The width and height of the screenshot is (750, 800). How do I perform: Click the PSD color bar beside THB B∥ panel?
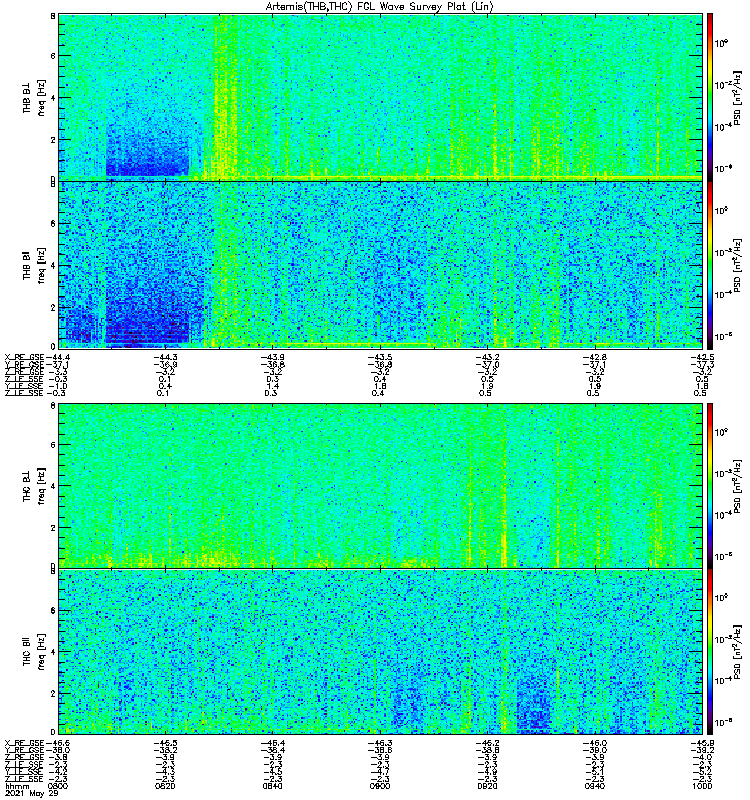710,265
